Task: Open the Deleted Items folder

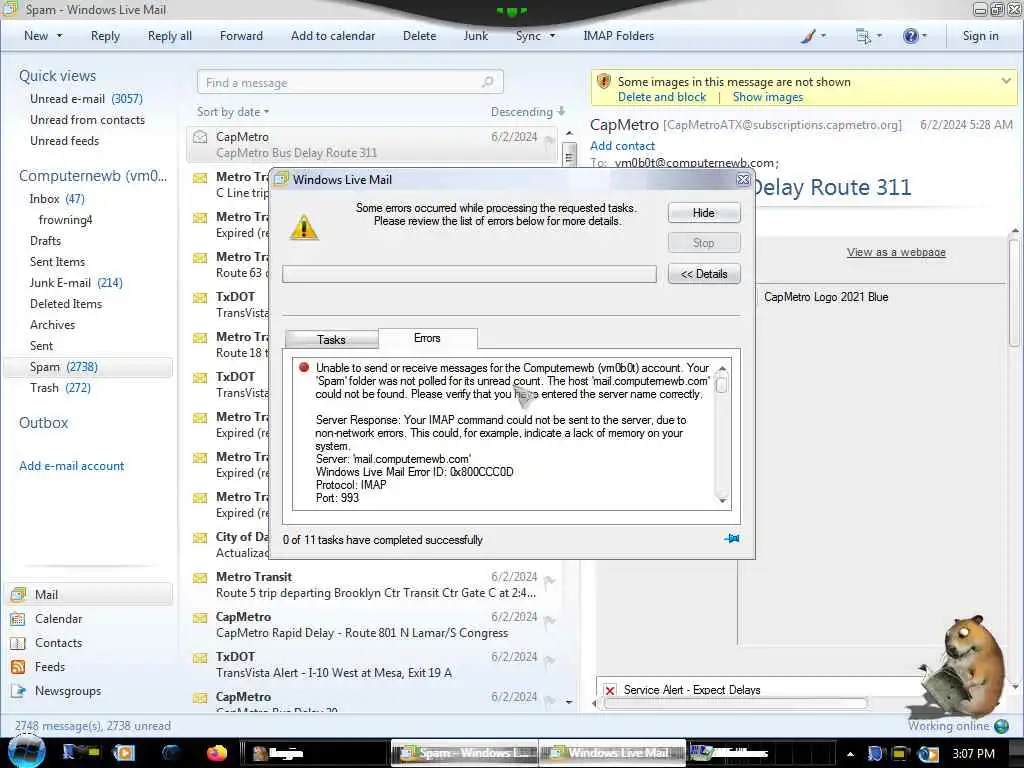Action: (x=66, y=304)
